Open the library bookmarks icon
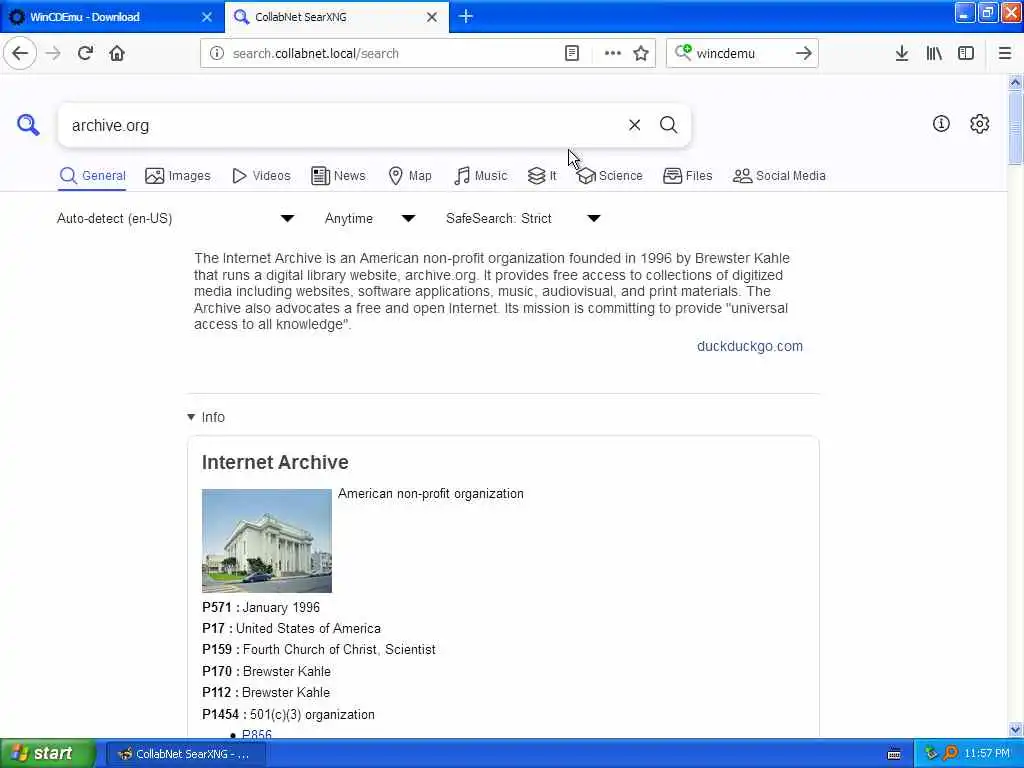 934,53
